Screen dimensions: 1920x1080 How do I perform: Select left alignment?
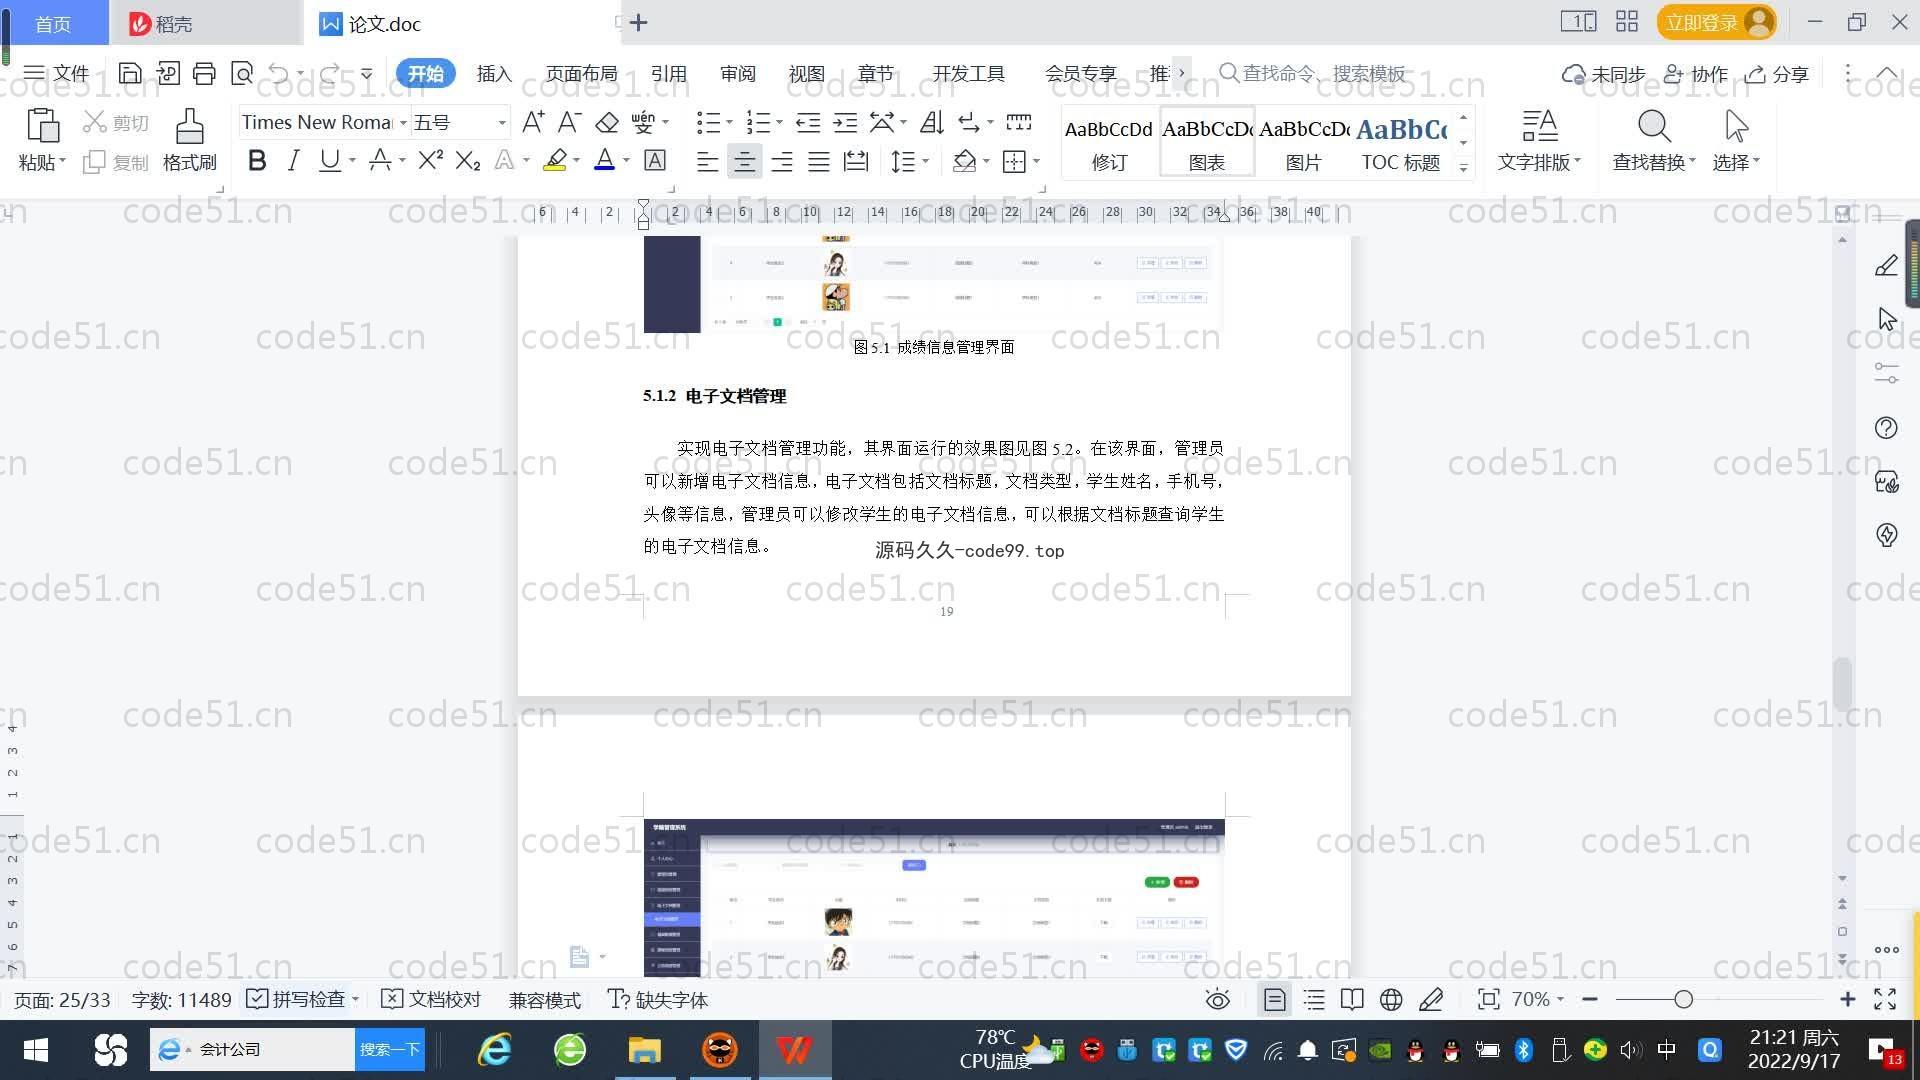click(707, 162)
